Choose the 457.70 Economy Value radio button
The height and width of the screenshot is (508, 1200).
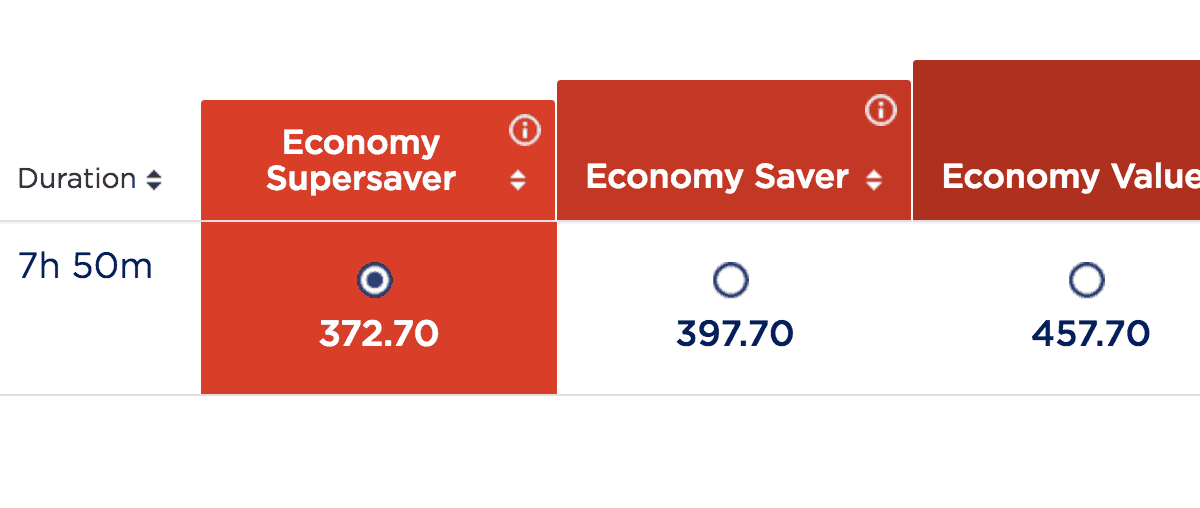pyautogui.click(x=1087, y=281)
